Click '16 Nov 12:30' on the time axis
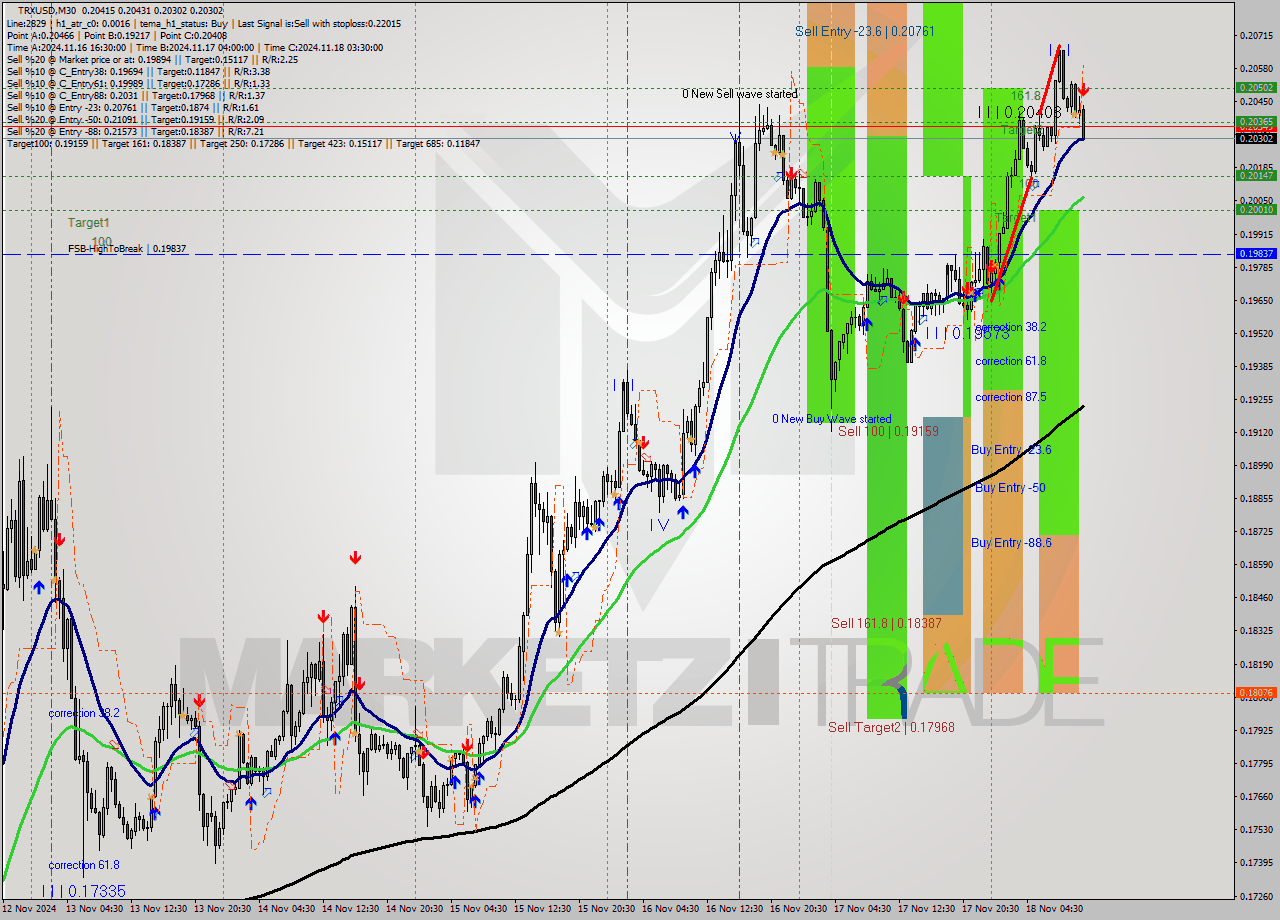This screenshot has width=1280, height=920. pyautogui.click(x=735, y=909)
